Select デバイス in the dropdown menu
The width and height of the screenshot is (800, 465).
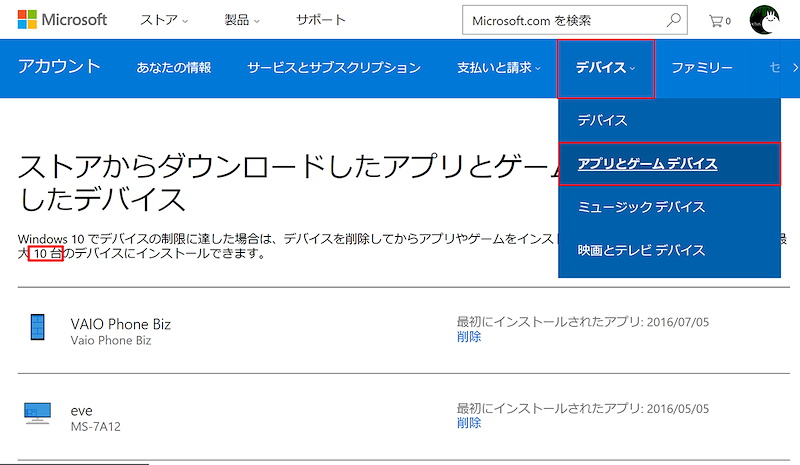(x=669, y=120)
